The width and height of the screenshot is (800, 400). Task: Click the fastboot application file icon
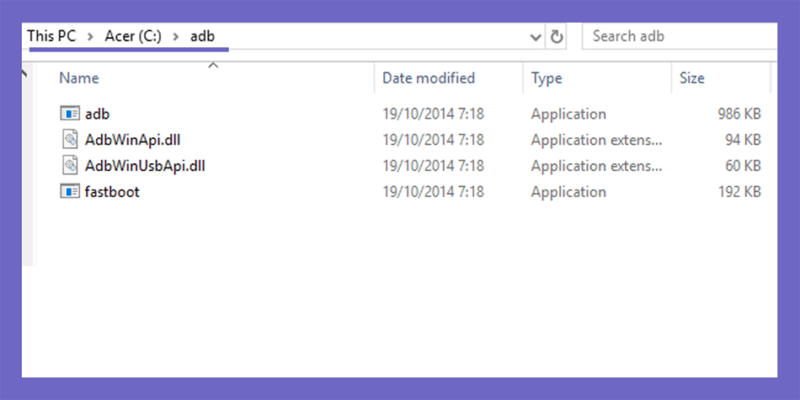point(70,191)
